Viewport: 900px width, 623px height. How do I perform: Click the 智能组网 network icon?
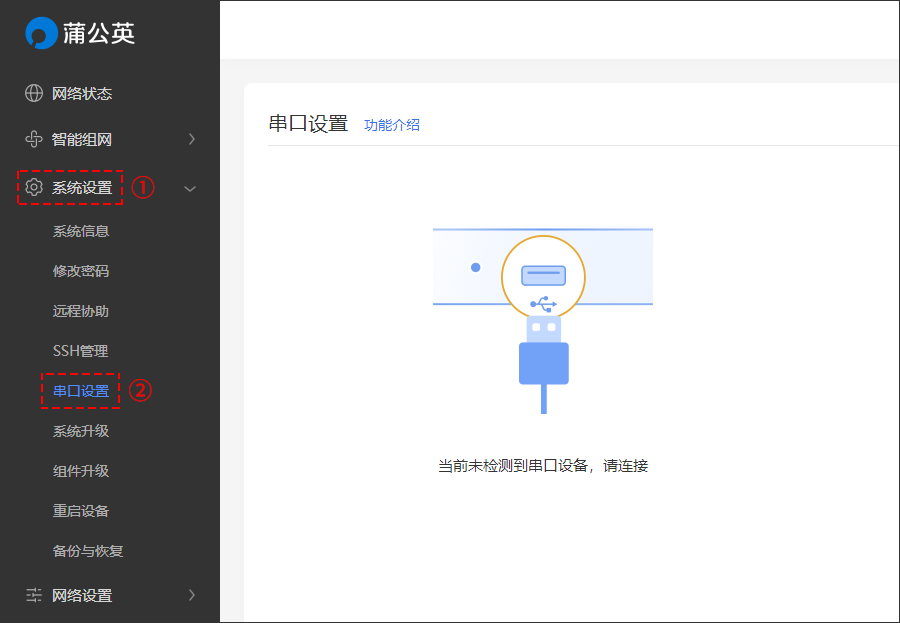34,139
